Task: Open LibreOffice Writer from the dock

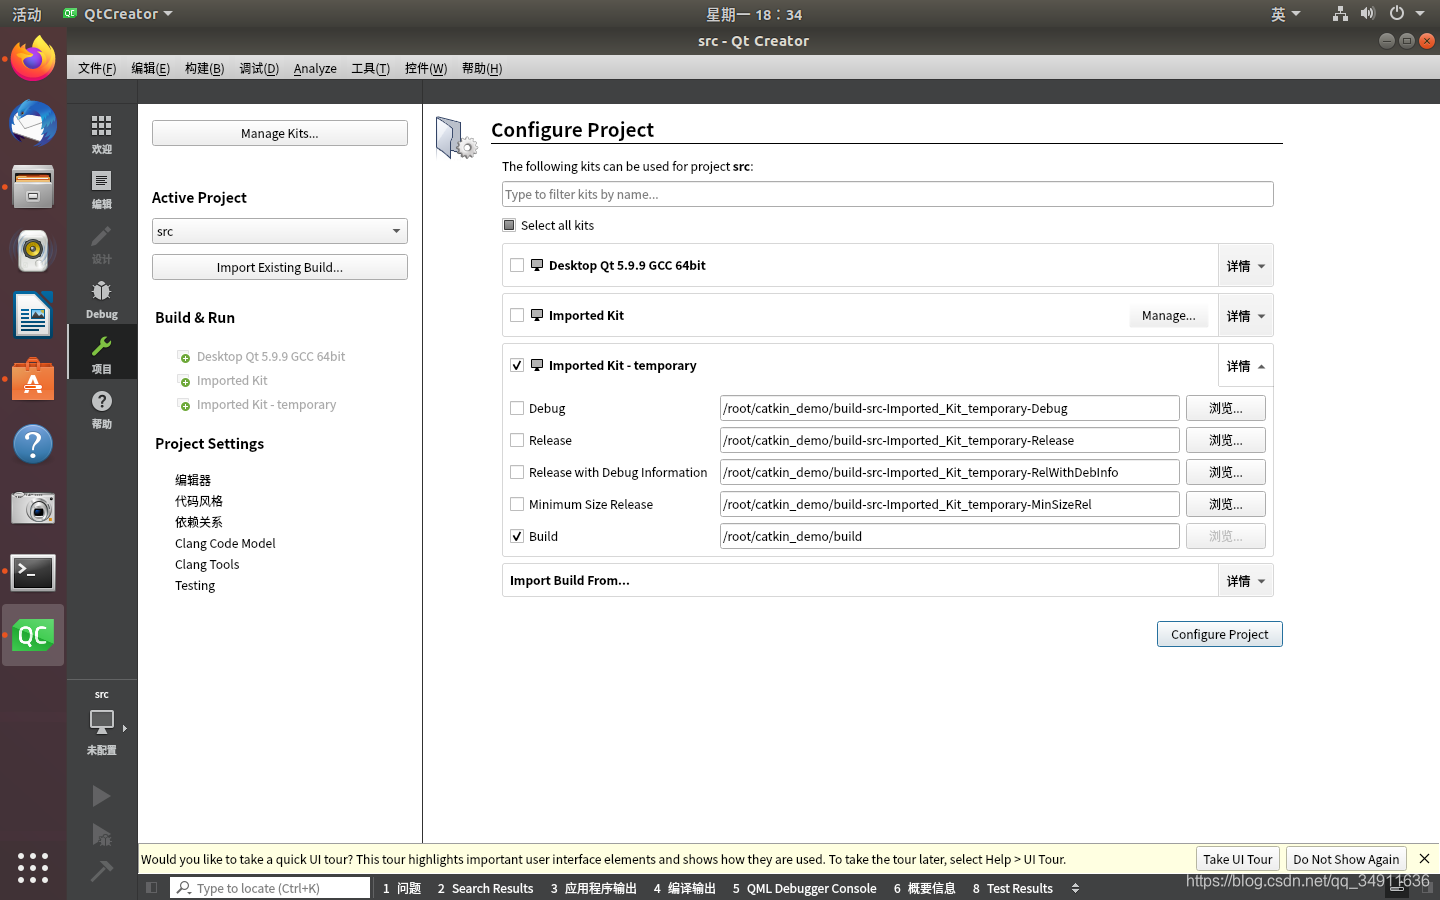Action: coord(33,315)
